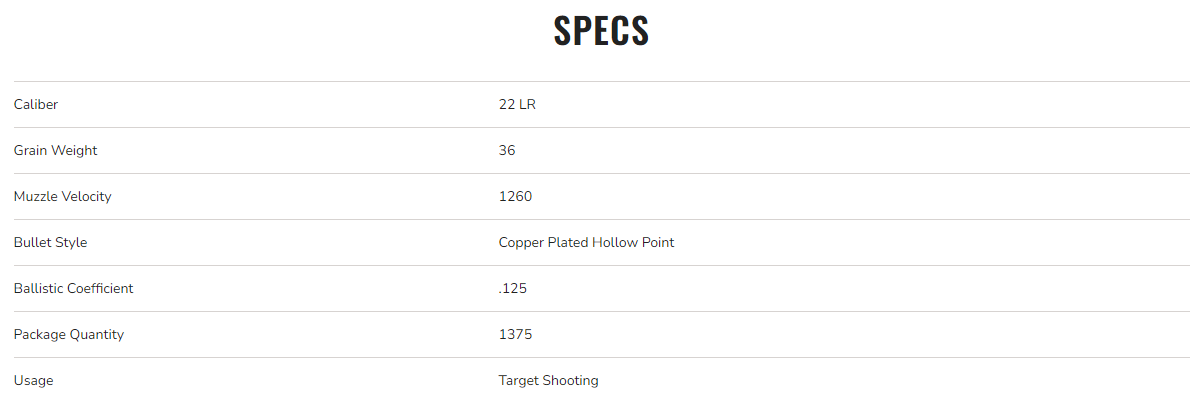Viewport: 1202px width, 402px height.
Task: Click the word Weight in the table
Action: (x=76, y=151)
